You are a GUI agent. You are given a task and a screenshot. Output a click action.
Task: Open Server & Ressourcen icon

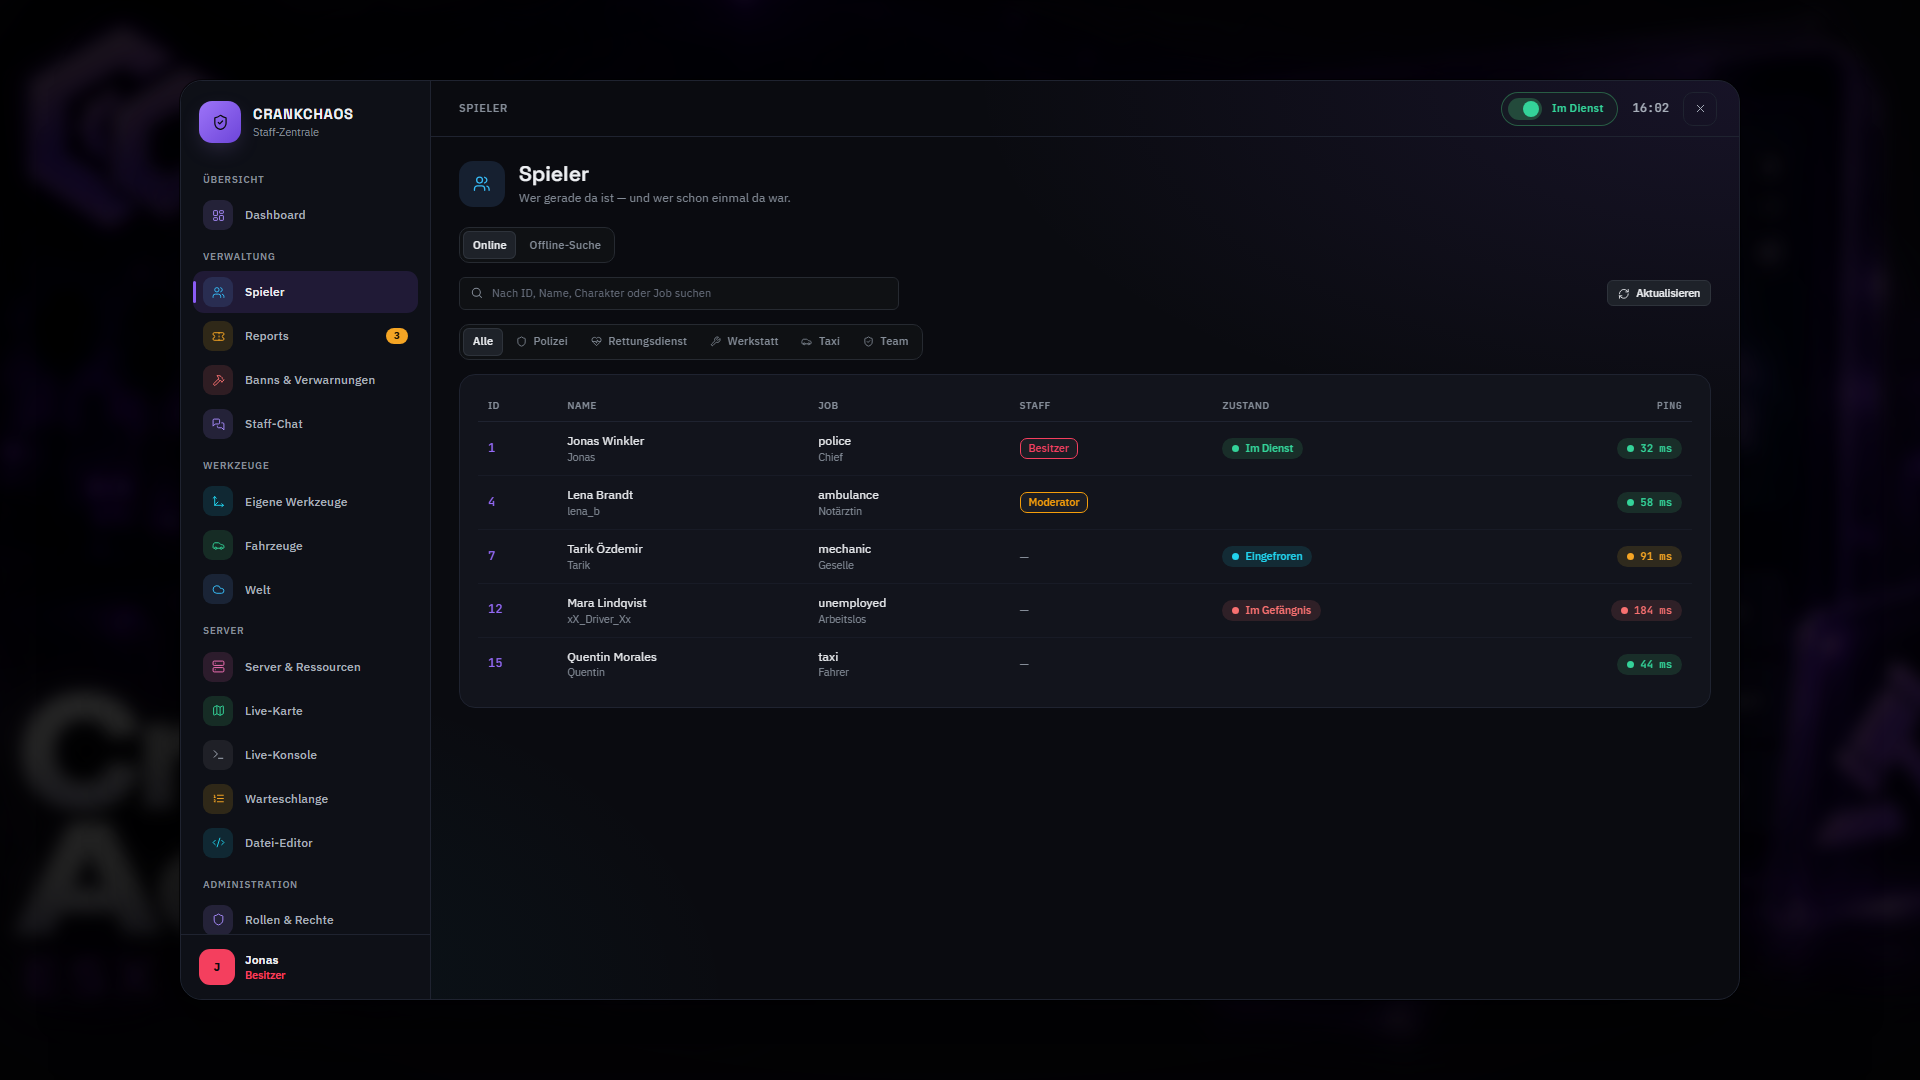click(218, 667)
